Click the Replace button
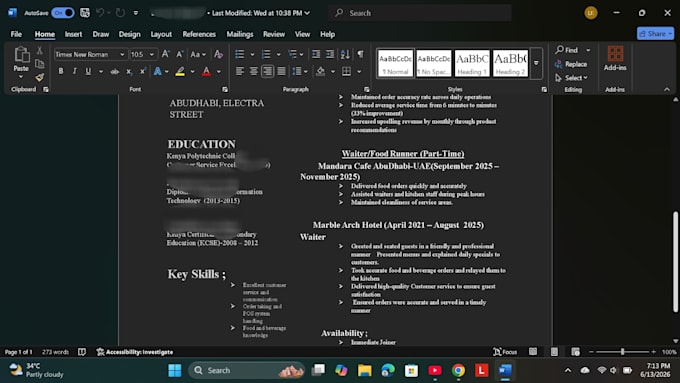680x383 pixels. 571,64
